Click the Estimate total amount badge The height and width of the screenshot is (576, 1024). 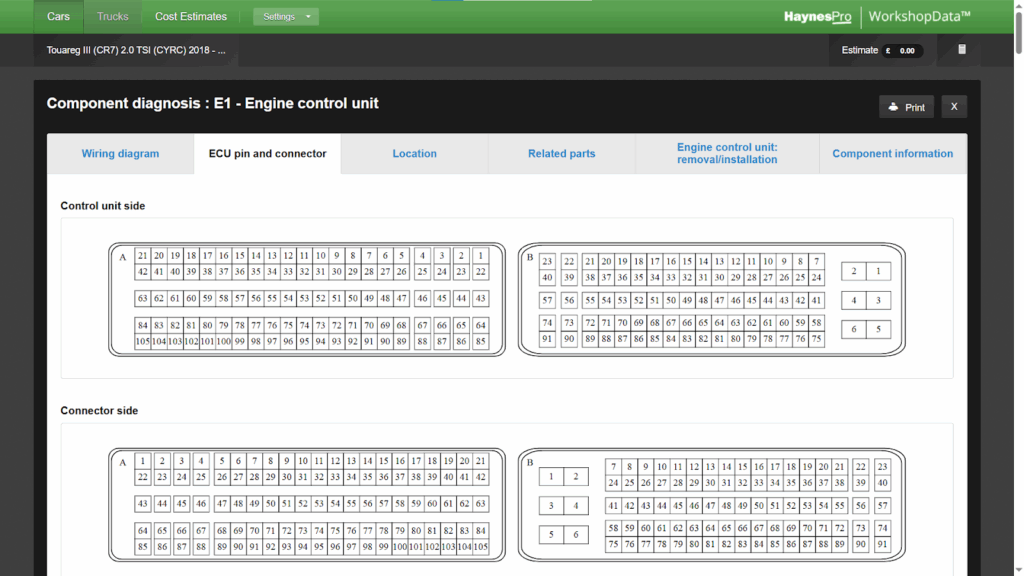(x=901, y=50)
